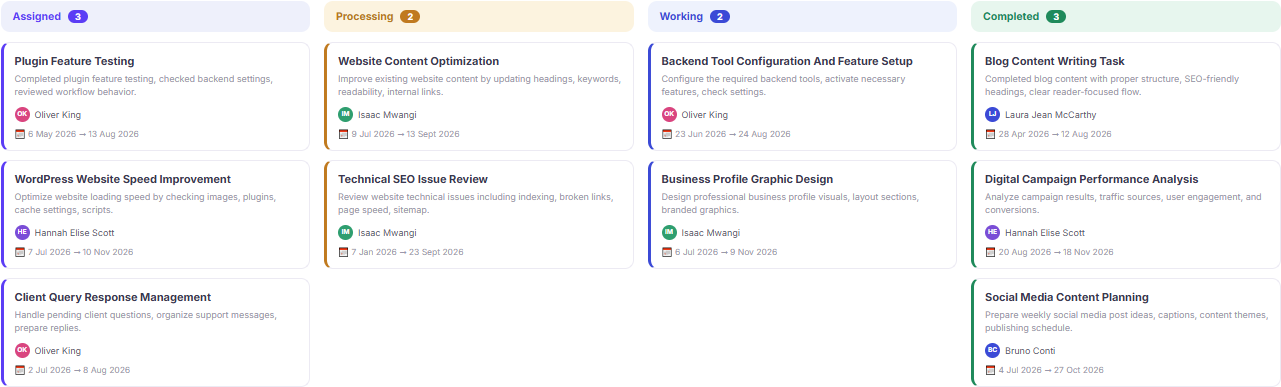Screen dimensions: 1281x387
Task: Open Backend Tool Configuration And Feature Setup title
Action: pos(787,62)
